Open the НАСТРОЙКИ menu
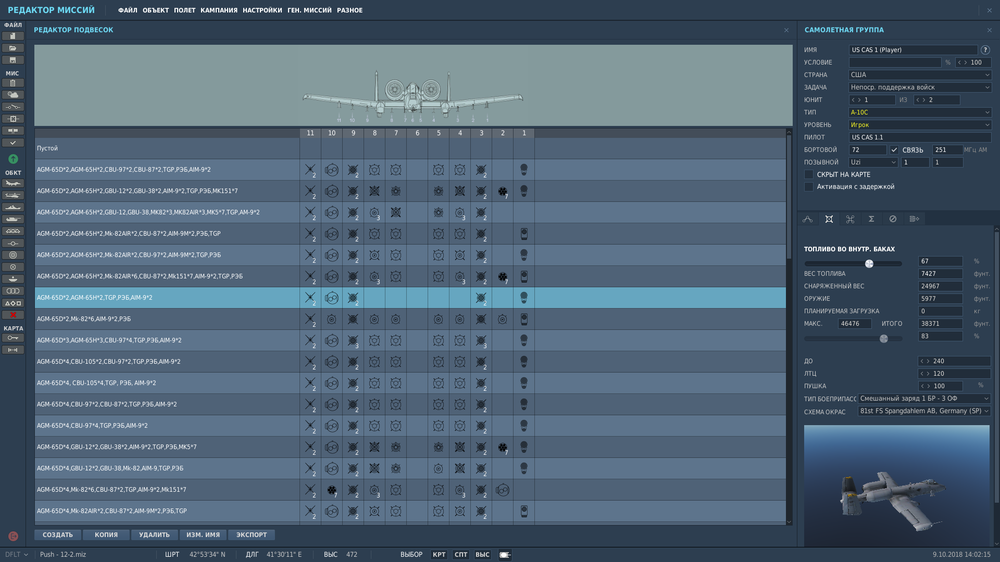The image size is (1000, 562). click(x=262, y=10)
